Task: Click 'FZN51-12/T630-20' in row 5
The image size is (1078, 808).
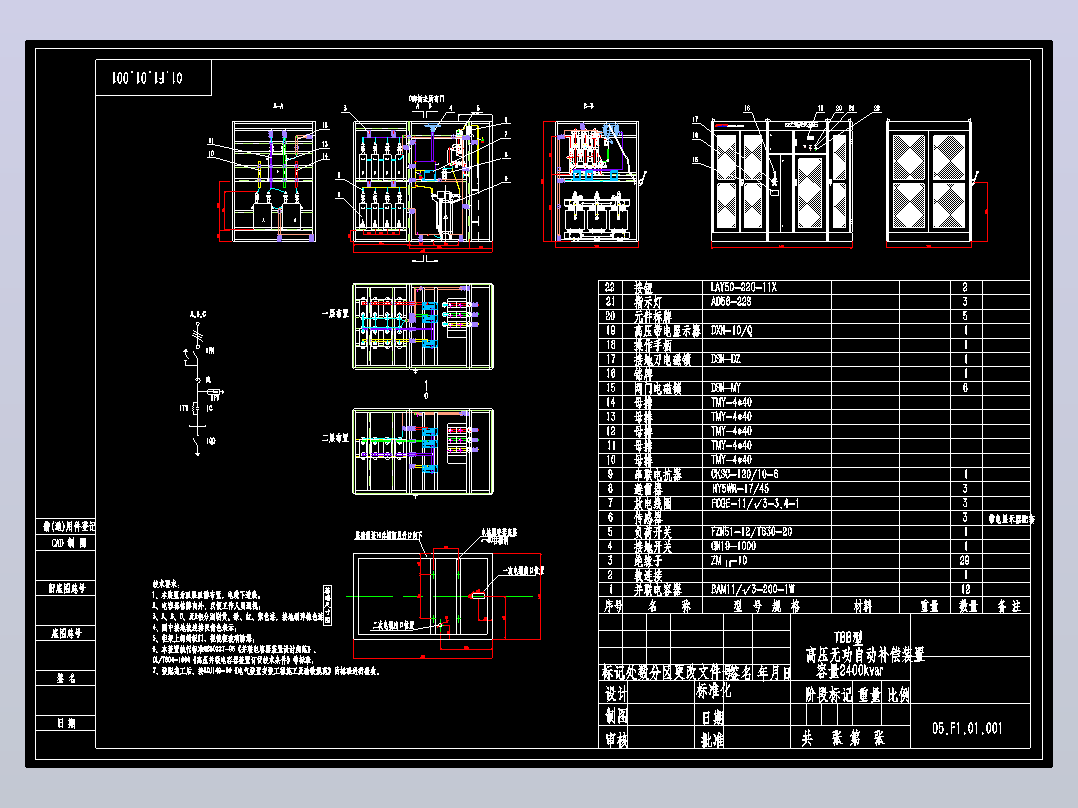Action: coord(751,532)
